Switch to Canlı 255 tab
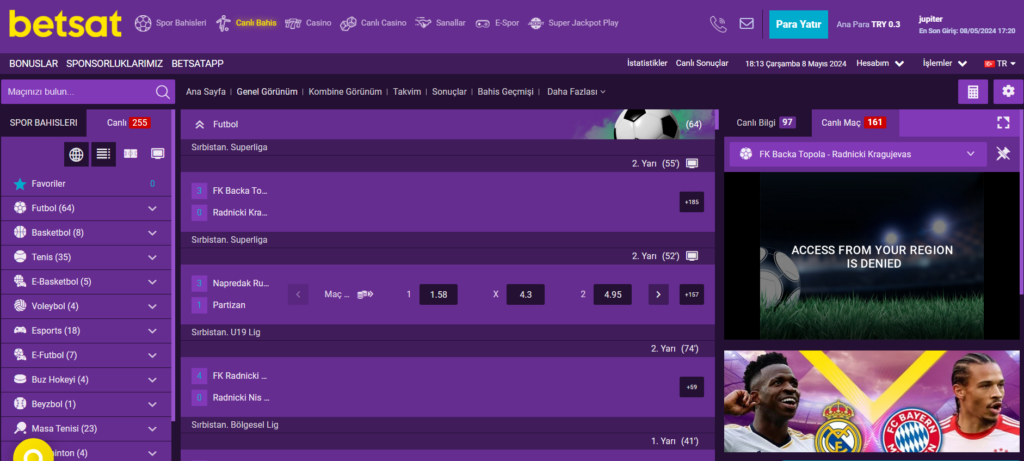 [129, 123]
